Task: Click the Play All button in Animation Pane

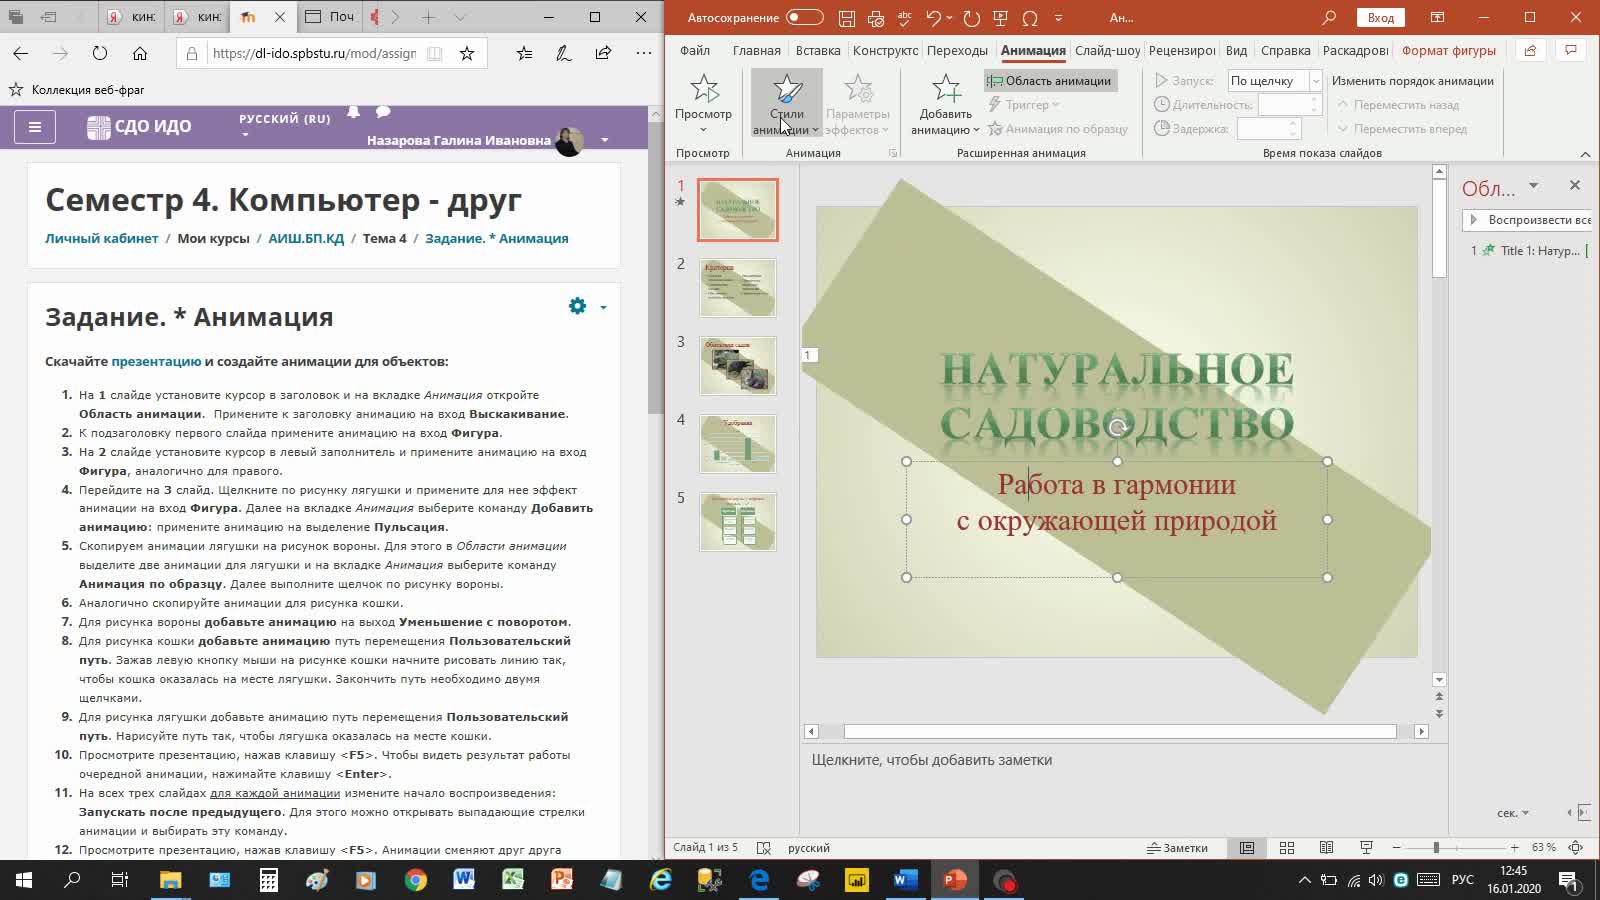Action: pos(1527,220)
